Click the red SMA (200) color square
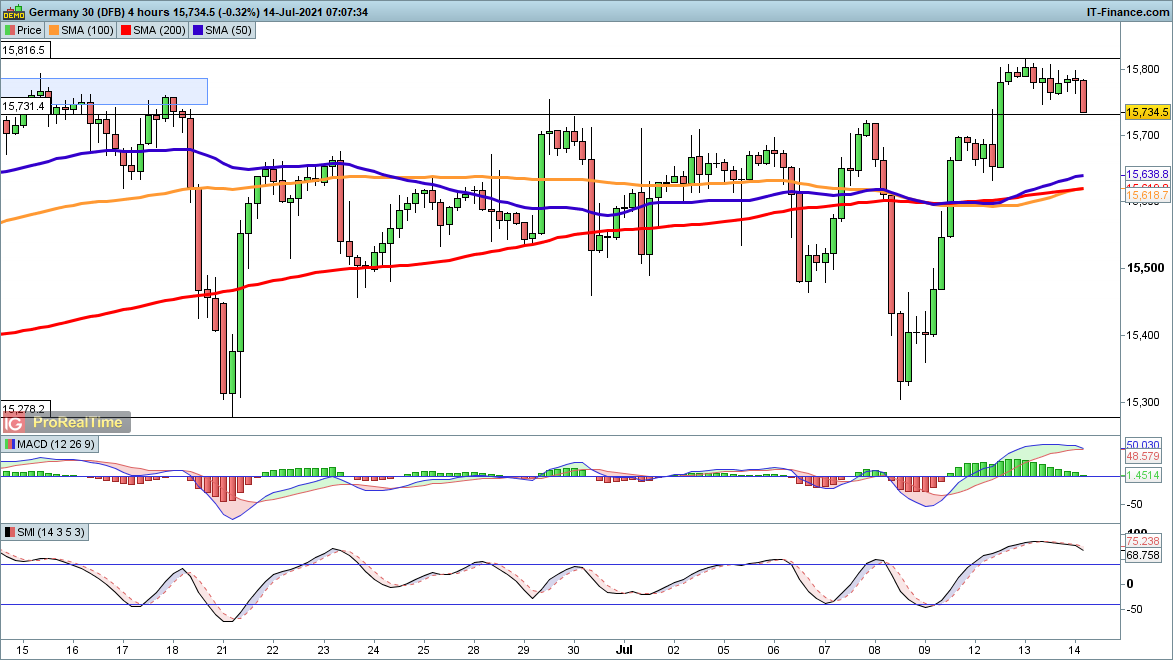This screenshot has width=1173, height=660. pyautogui.click(x=126, y=30)
